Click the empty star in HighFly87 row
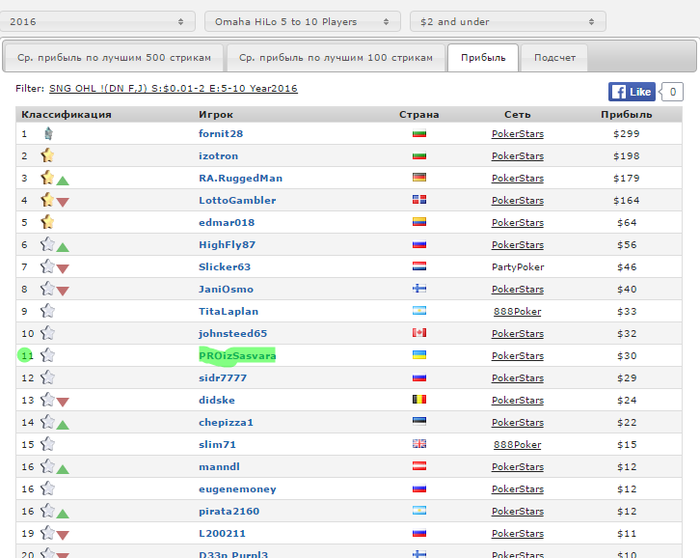This screenshot has width=700, height=558. click(47, 244)
